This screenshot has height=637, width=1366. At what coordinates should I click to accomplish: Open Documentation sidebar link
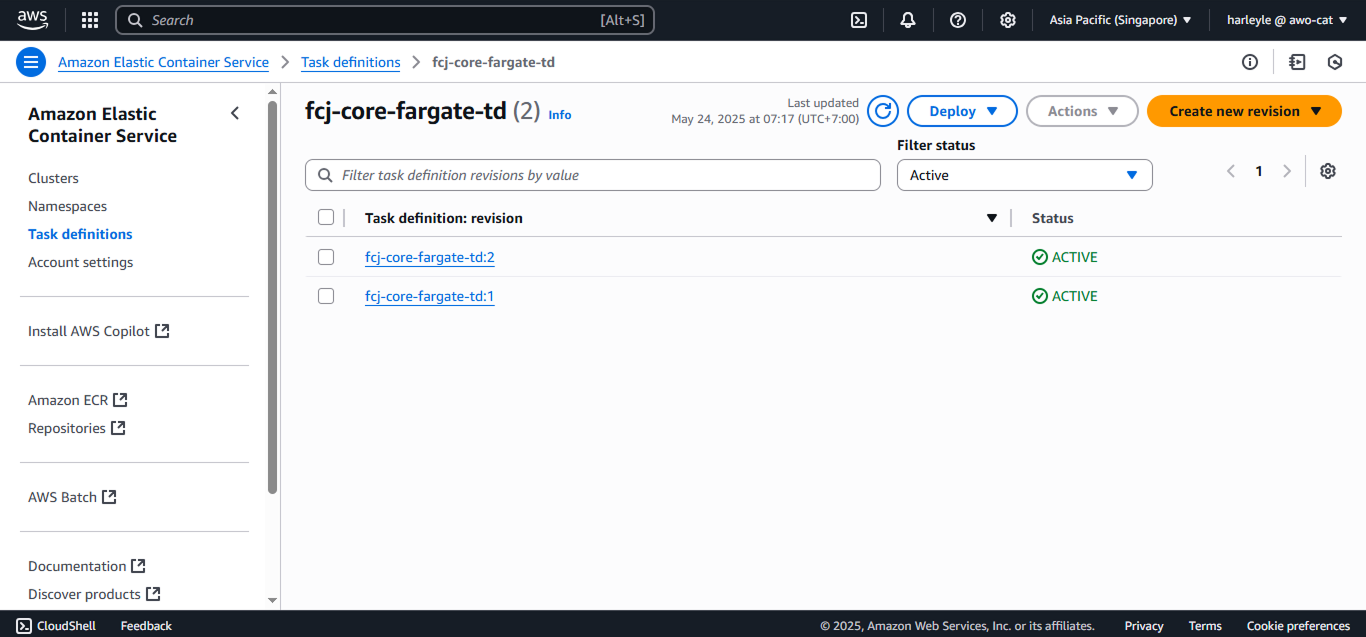tap(77, 566)
